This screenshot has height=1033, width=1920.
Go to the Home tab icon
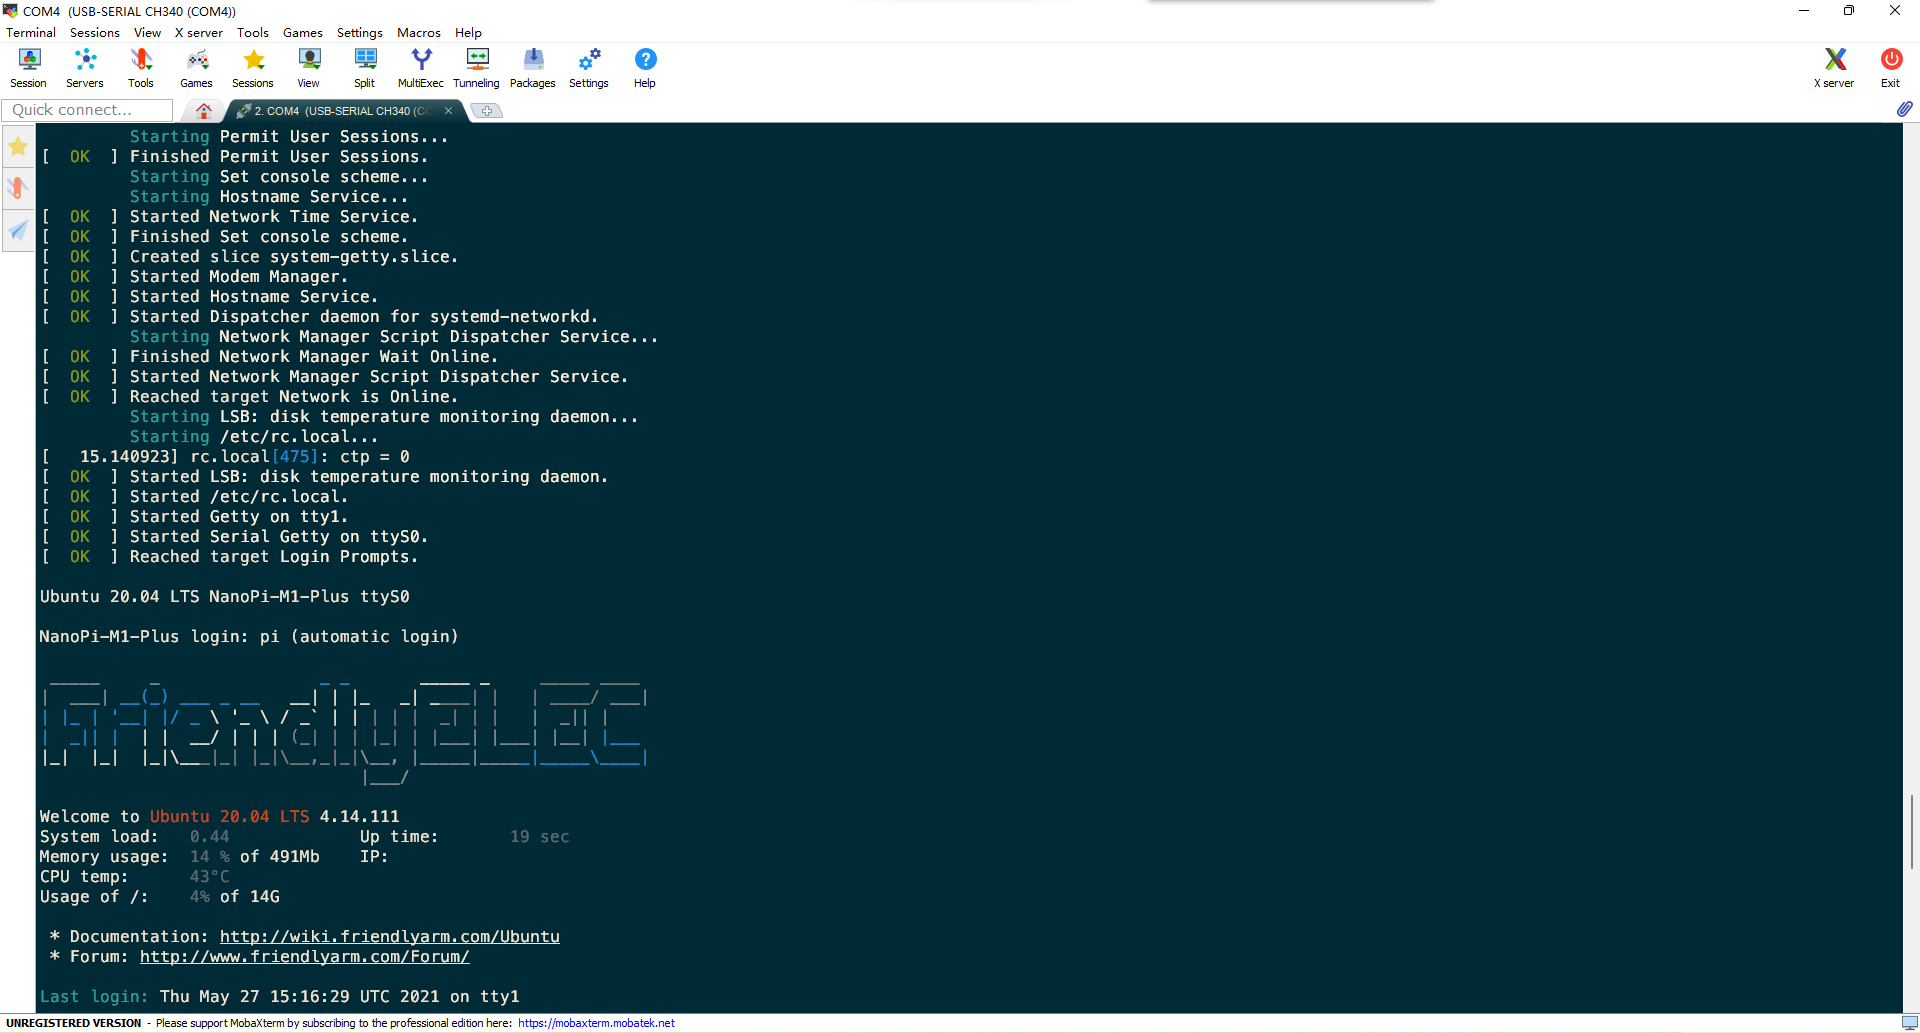[x=204, y=110]
